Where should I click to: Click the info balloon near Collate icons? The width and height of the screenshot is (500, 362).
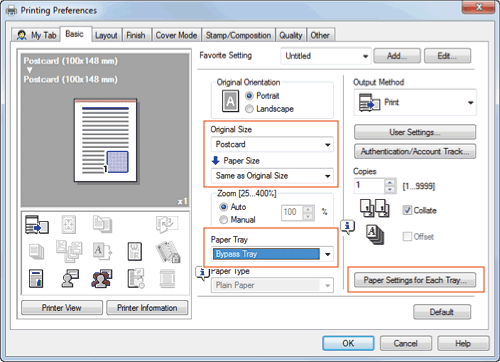(347, 227)
